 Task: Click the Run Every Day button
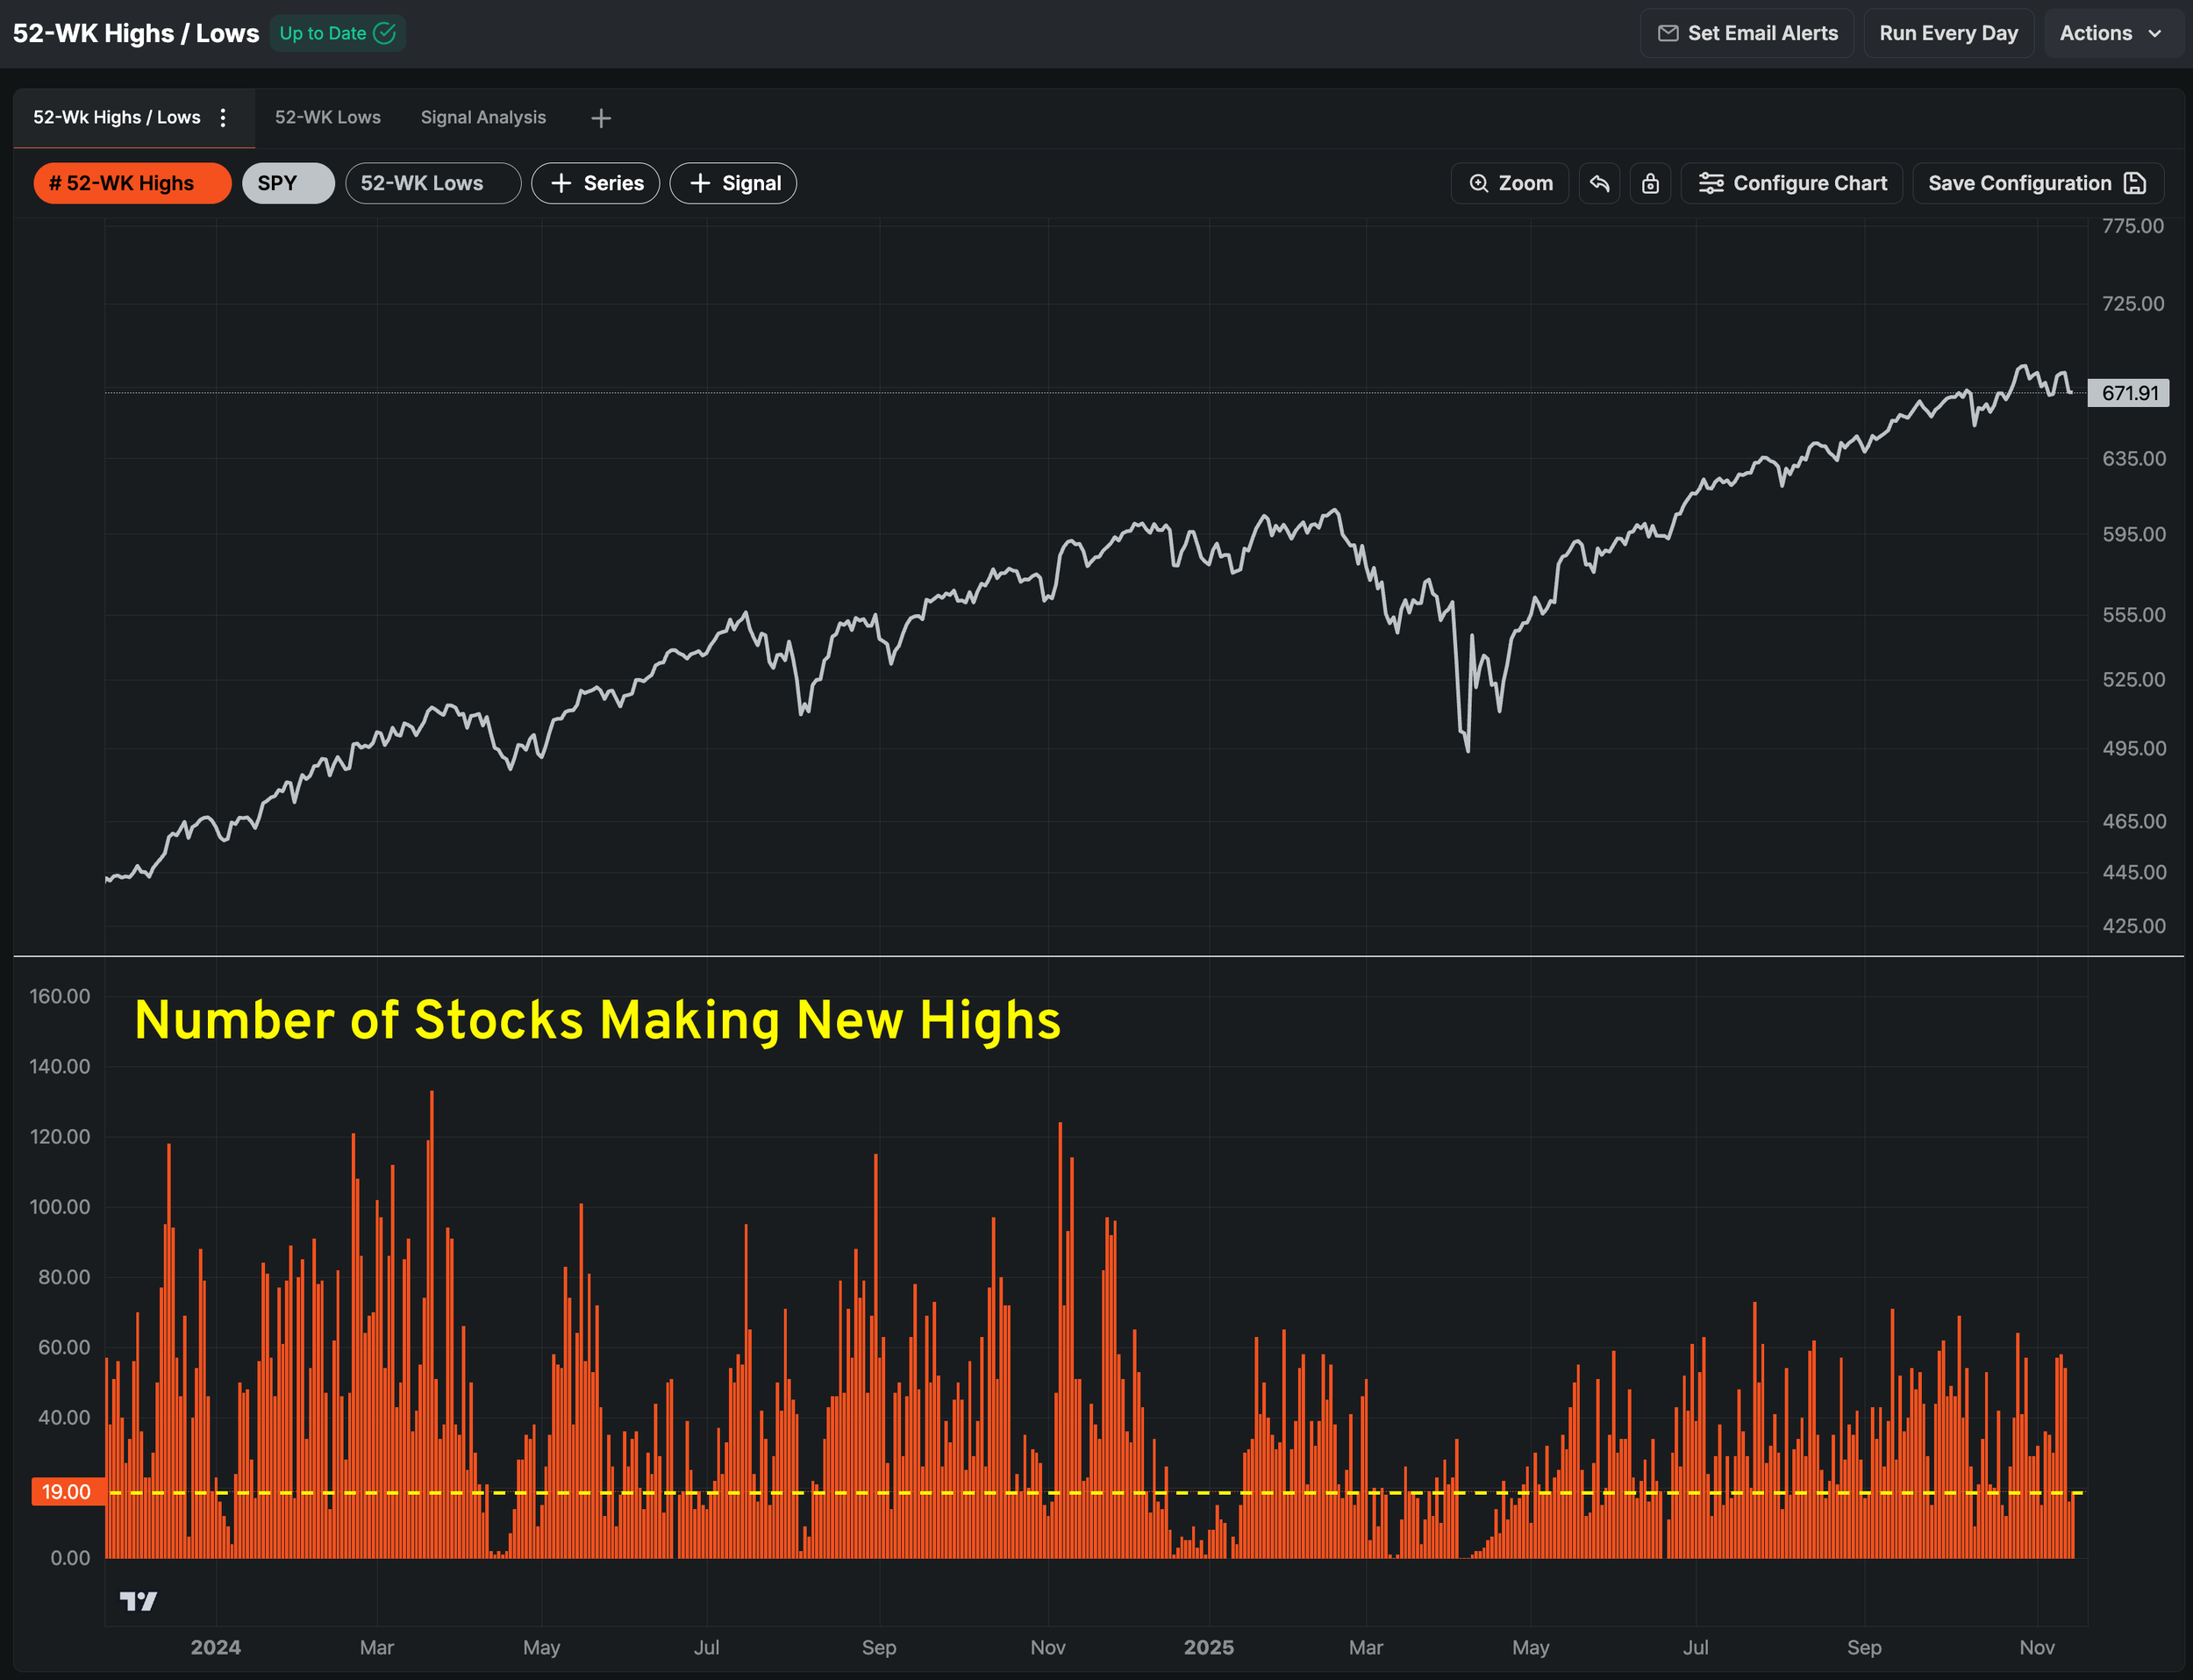pos(1948,33)
